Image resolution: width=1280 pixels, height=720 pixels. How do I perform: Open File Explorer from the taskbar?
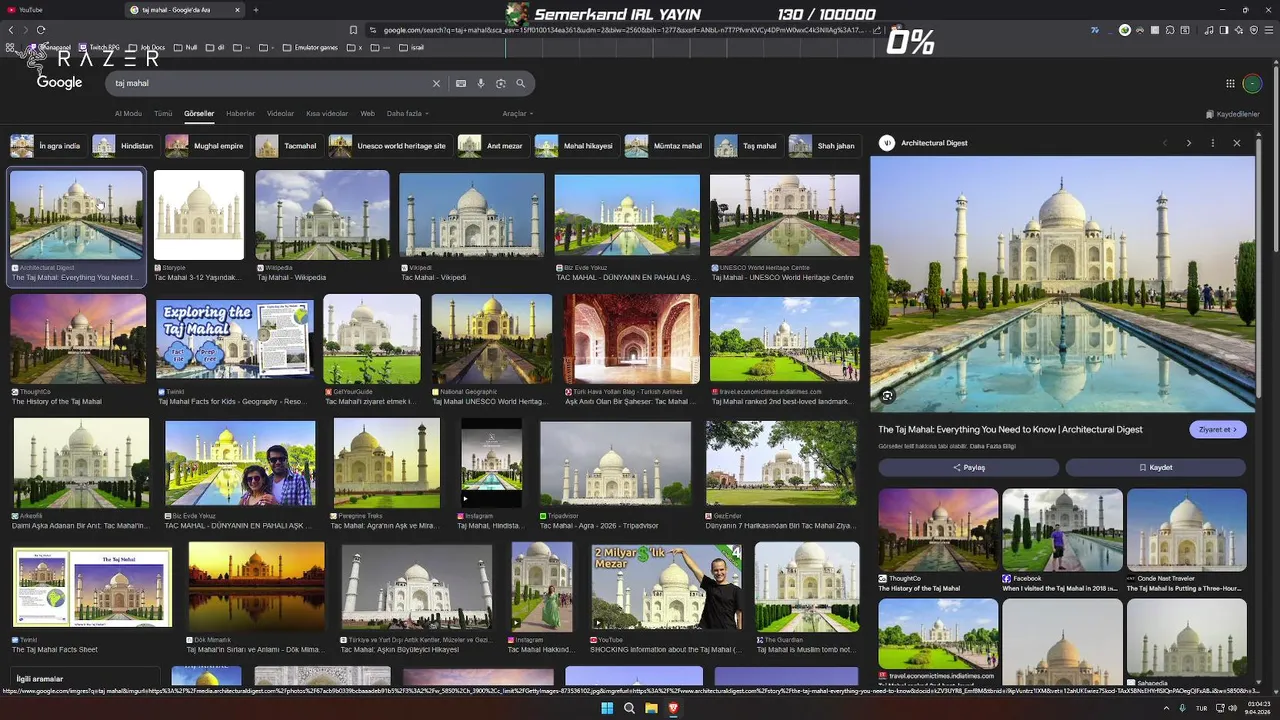651,708
